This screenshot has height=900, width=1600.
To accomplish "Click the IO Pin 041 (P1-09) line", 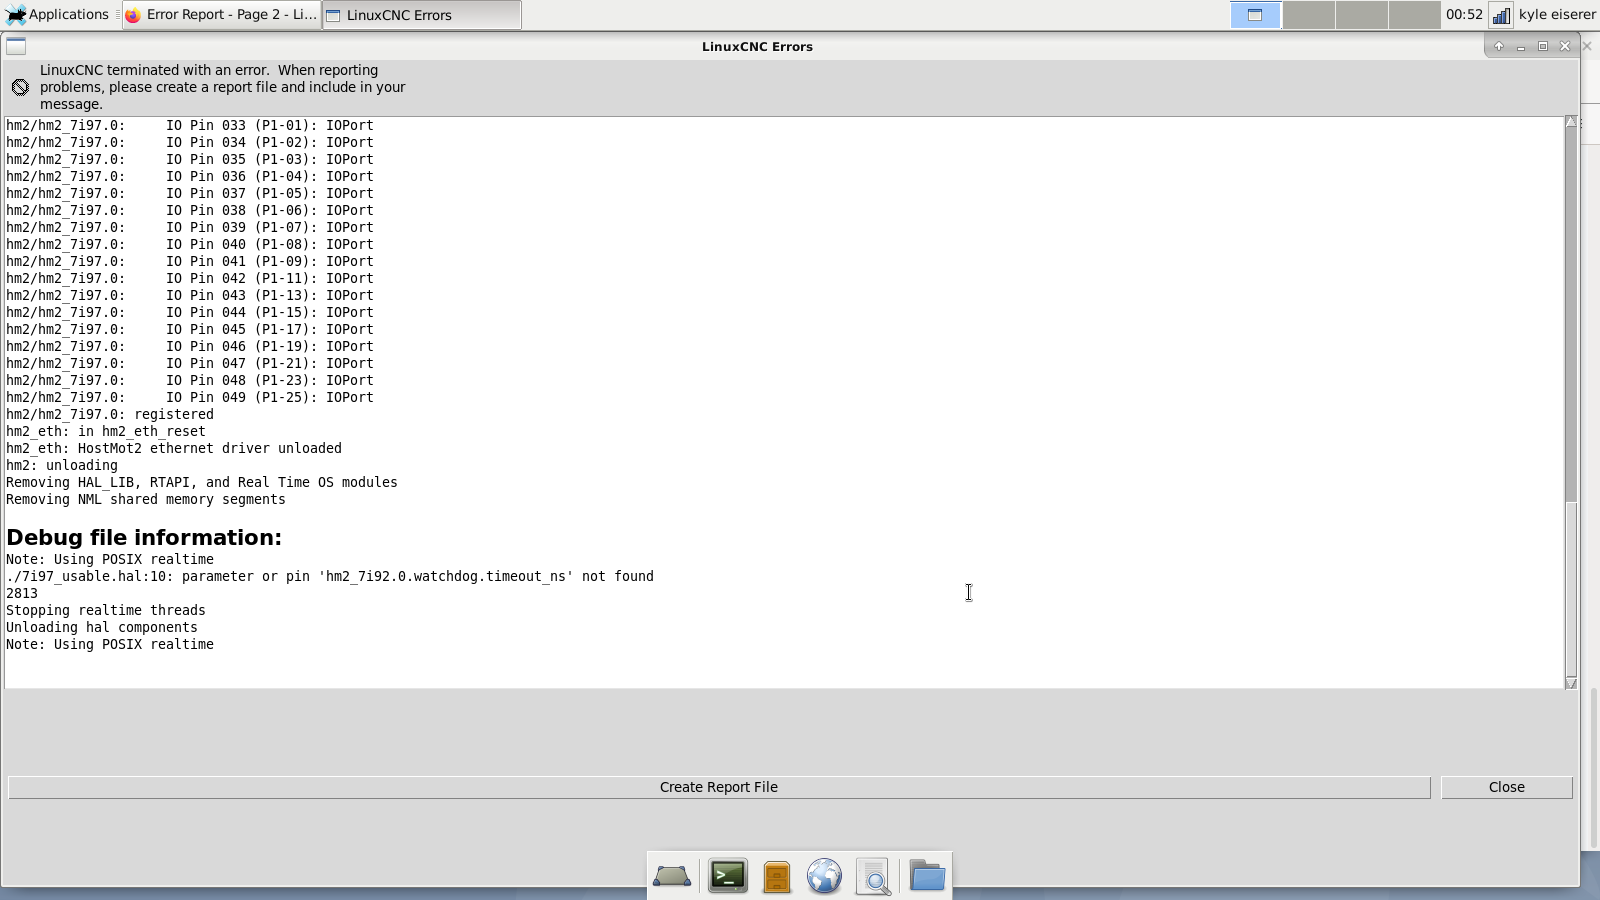I will click(x=190, y=261).
